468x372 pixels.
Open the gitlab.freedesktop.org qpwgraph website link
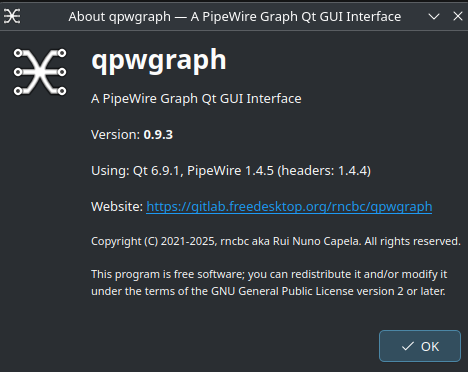pyautogui.click(x=289, y=207)
